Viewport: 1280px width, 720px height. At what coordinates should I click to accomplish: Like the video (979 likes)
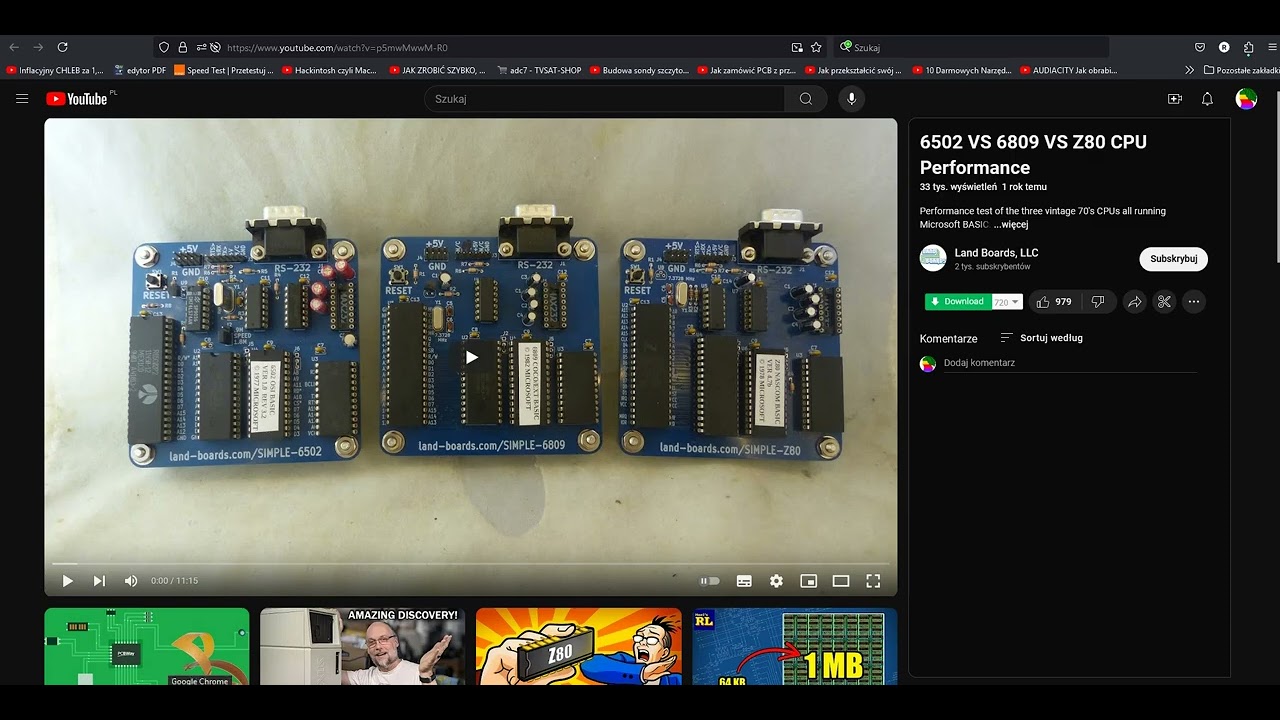click(x=1054, y=302)
